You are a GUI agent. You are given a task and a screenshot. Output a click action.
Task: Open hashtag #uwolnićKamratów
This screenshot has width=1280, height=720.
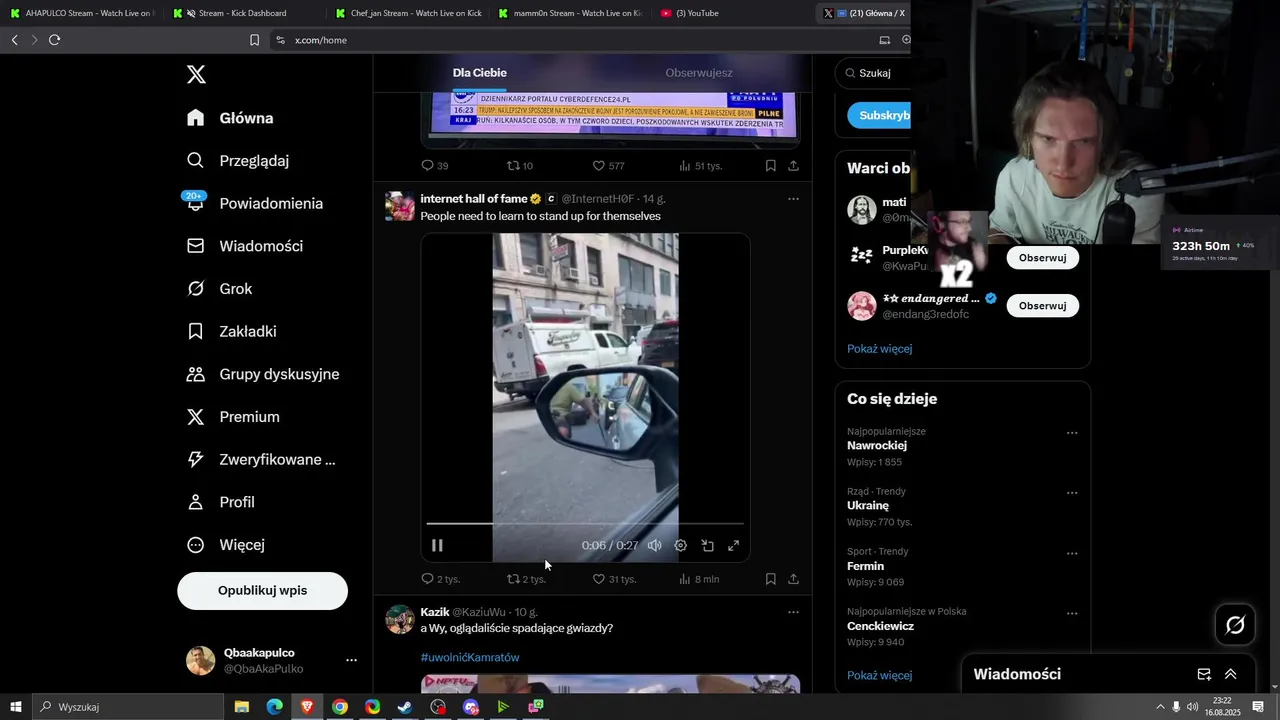[x=470, y=657]
